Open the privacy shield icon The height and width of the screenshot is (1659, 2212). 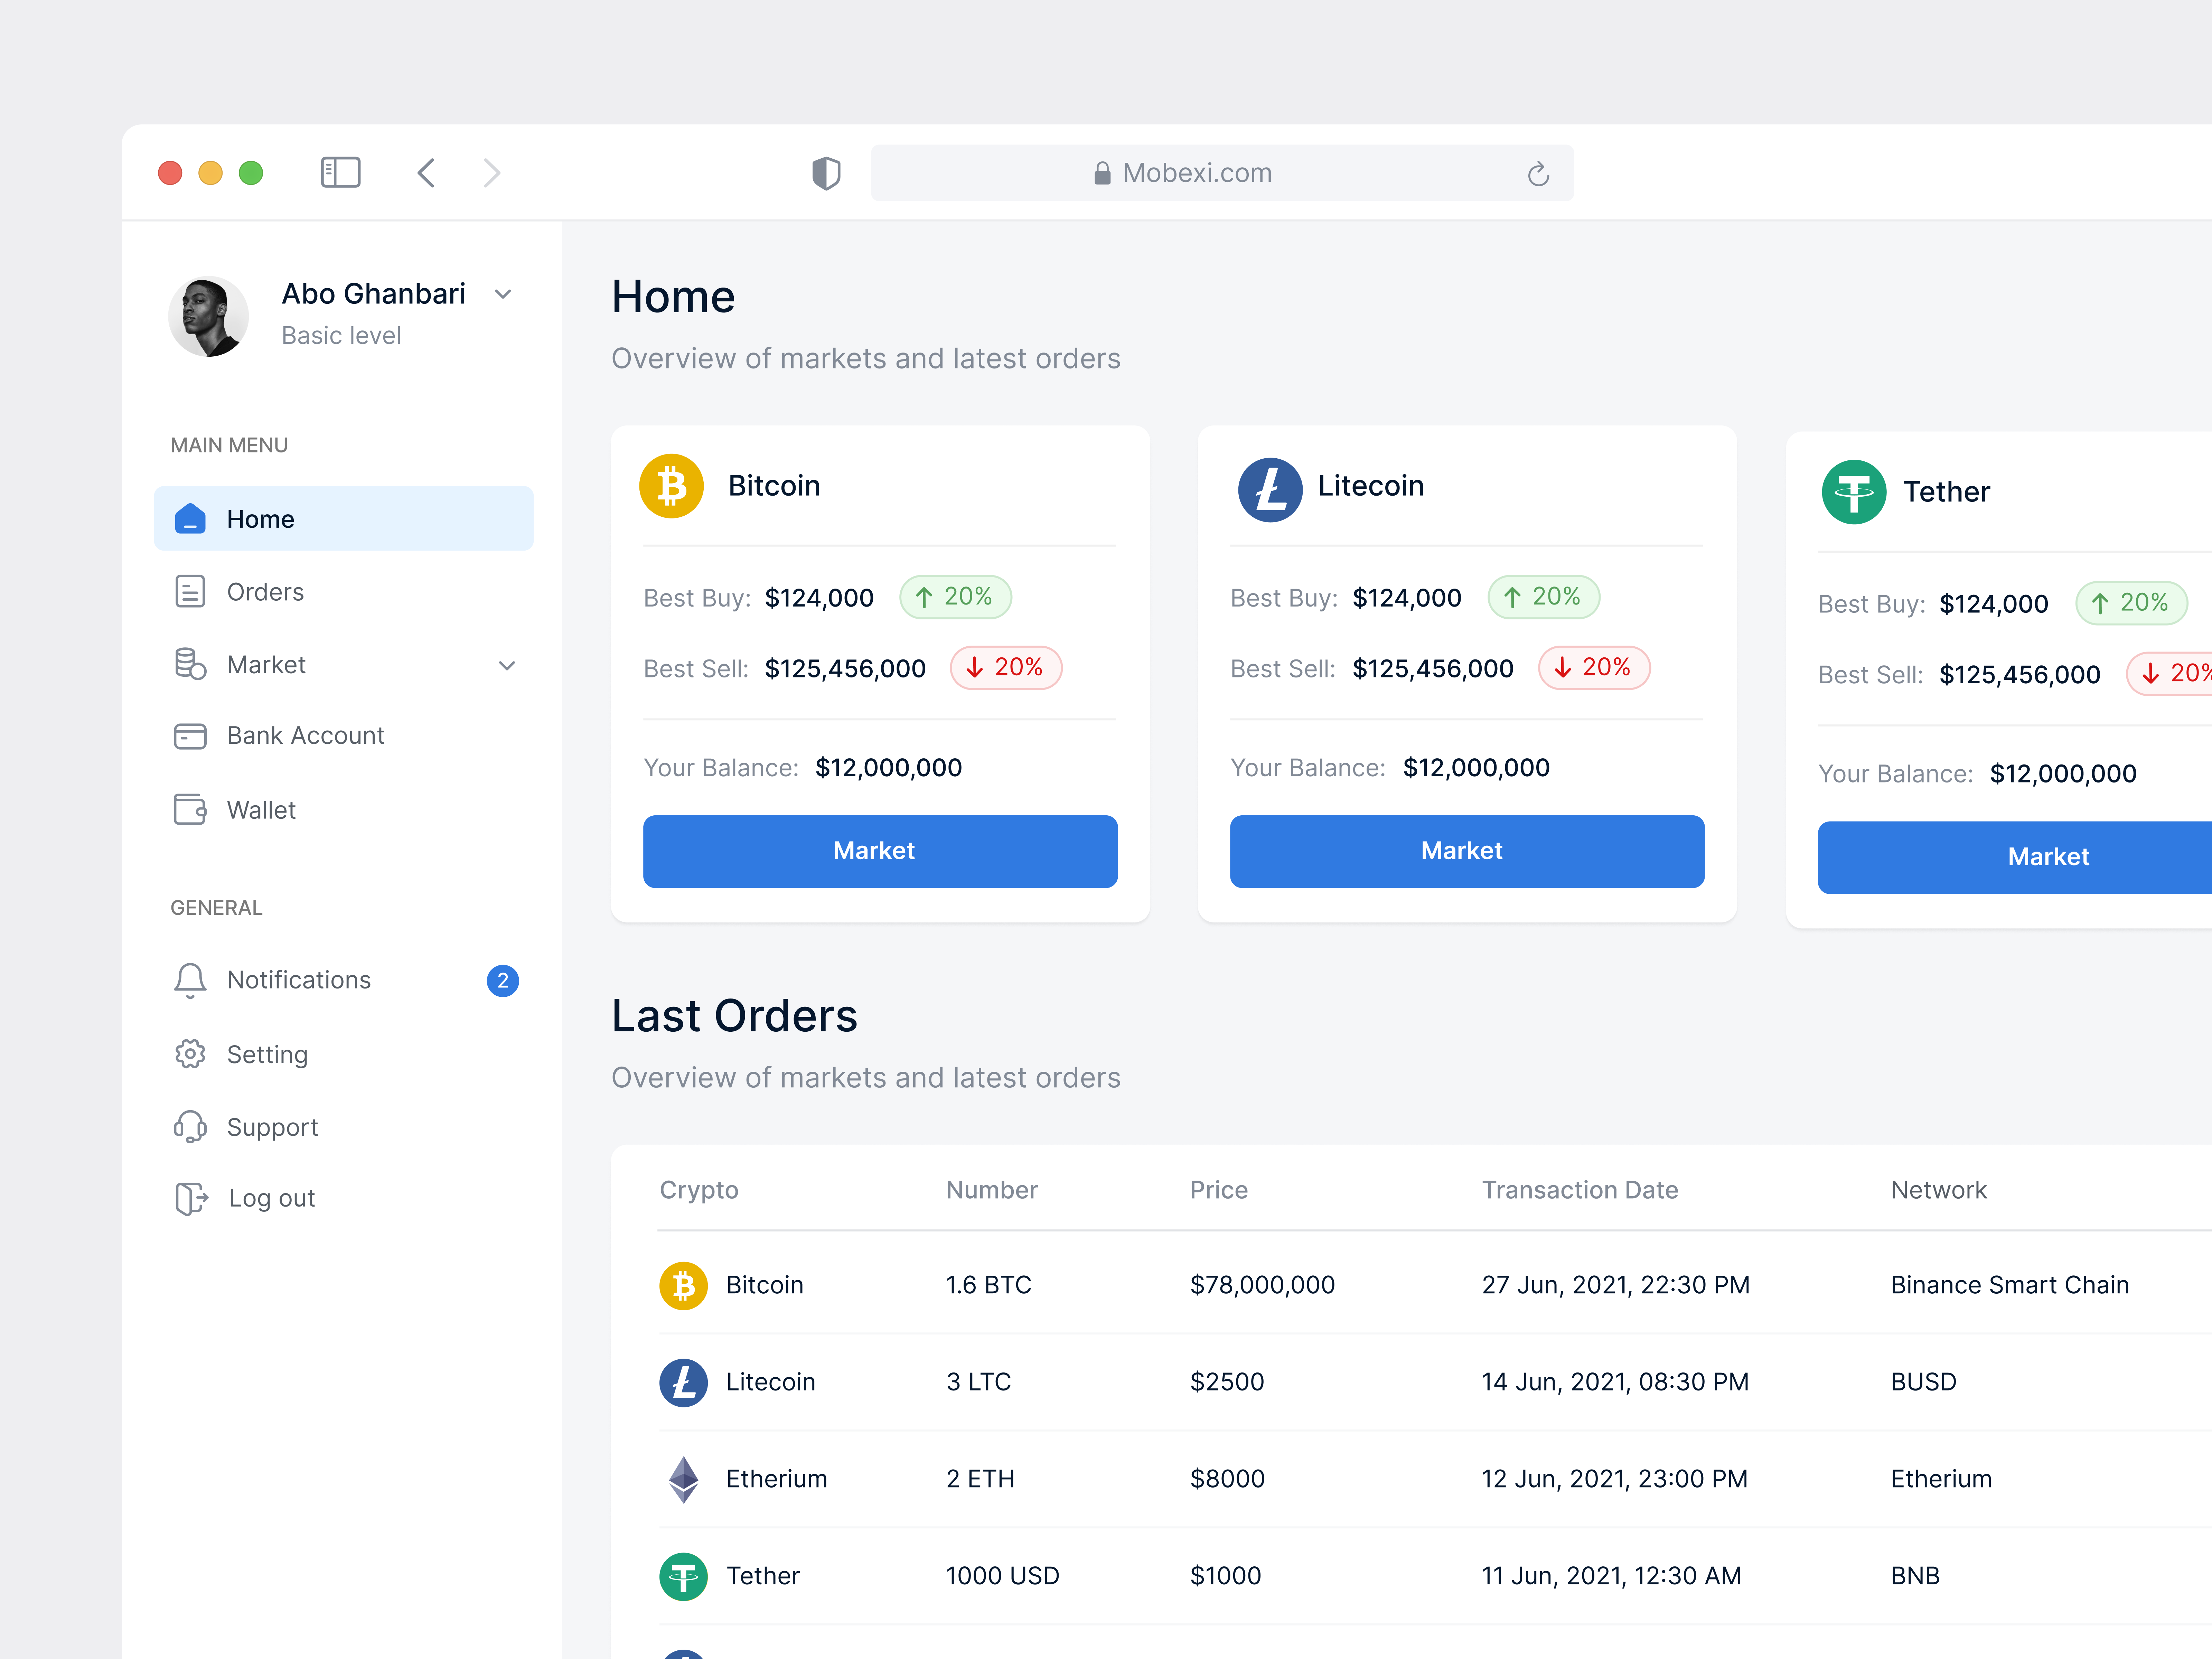pos(826,173)
